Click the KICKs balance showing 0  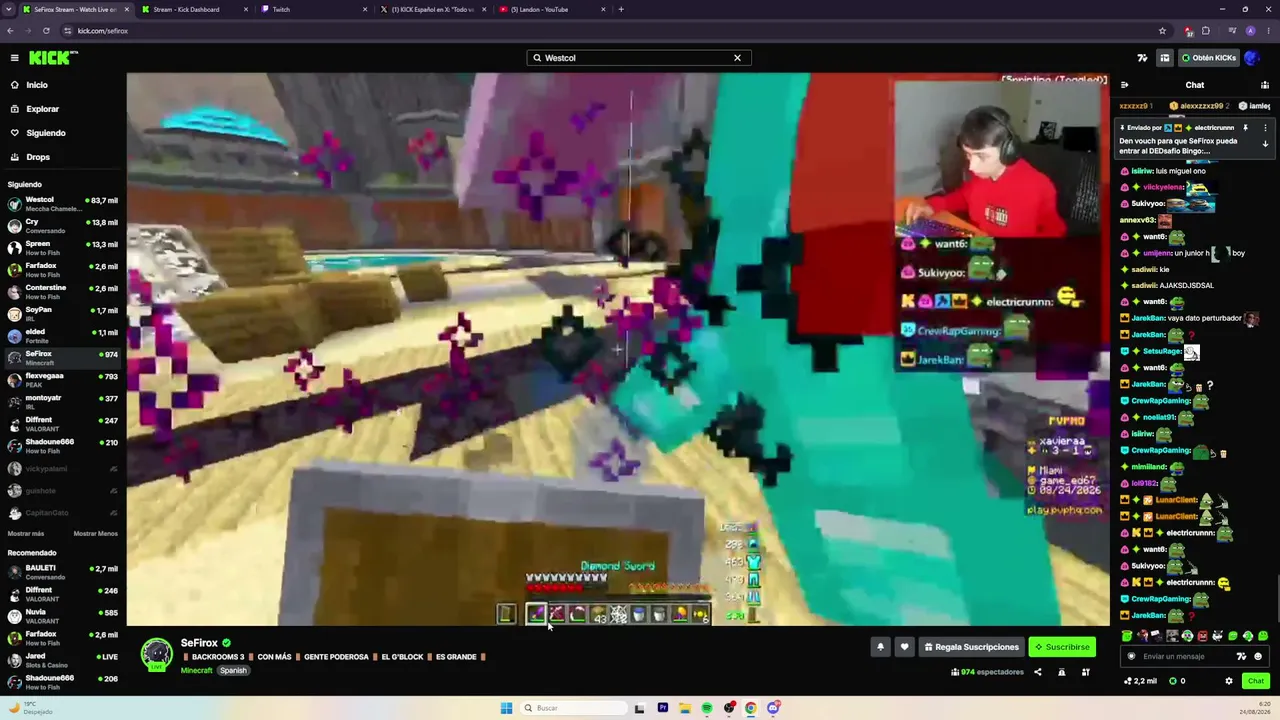pos(1177,681)
